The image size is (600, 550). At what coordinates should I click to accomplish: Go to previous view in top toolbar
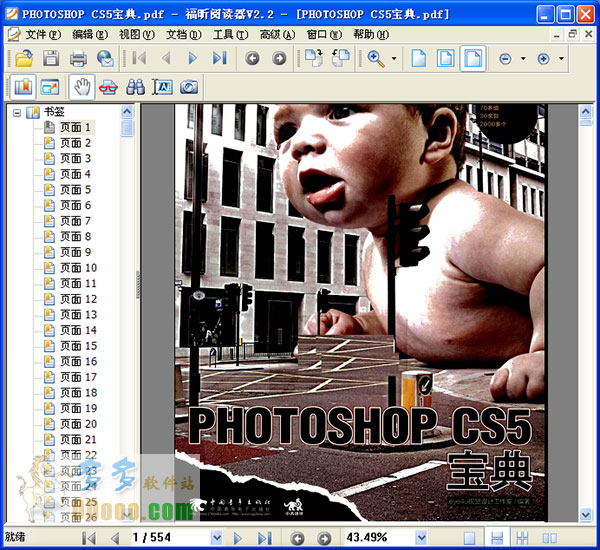[x=252, y=58]
